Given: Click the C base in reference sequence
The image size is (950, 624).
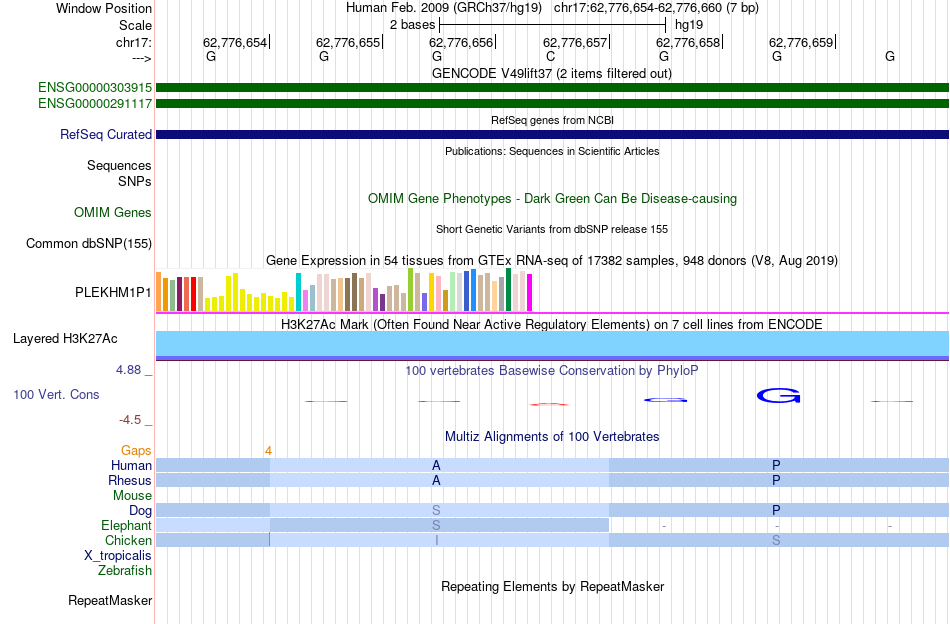Looking at the screenshot, I should pos(550,56).
